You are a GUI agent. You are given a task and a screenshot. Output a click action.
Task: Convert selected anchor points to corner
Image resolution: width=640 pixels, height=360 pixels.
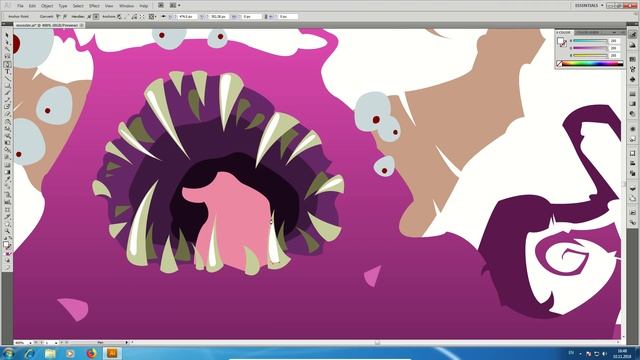pos(58,17)
